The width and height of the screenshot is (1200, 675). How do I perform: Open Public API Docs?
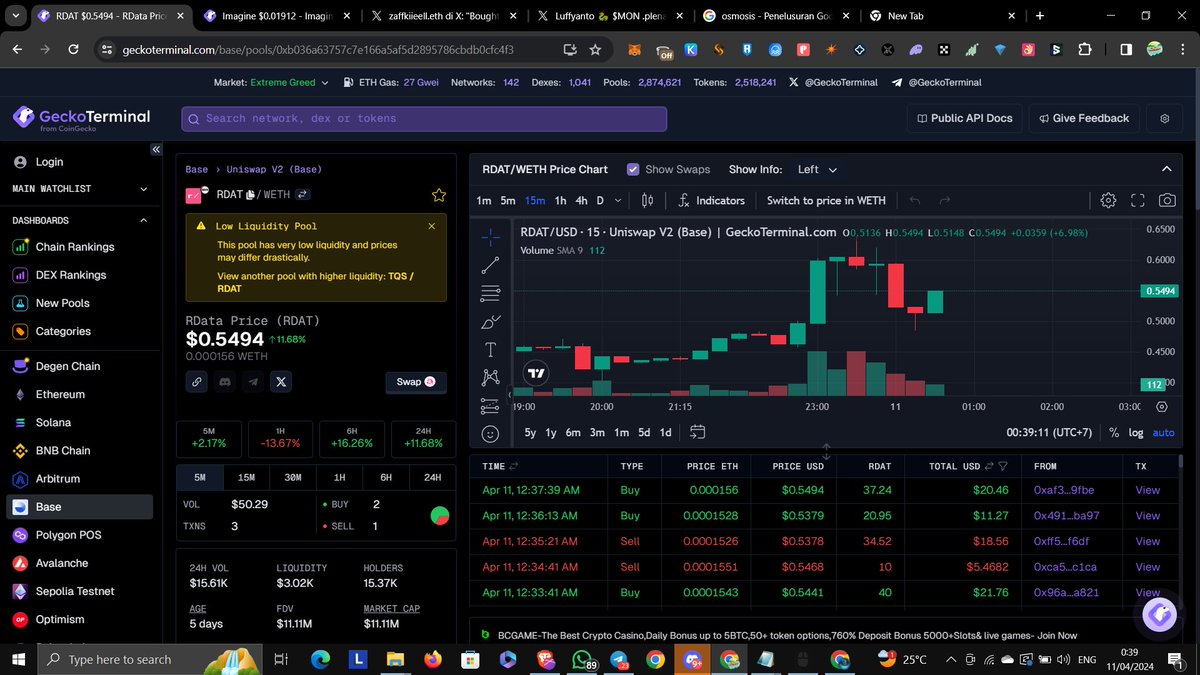coord(965,118)
